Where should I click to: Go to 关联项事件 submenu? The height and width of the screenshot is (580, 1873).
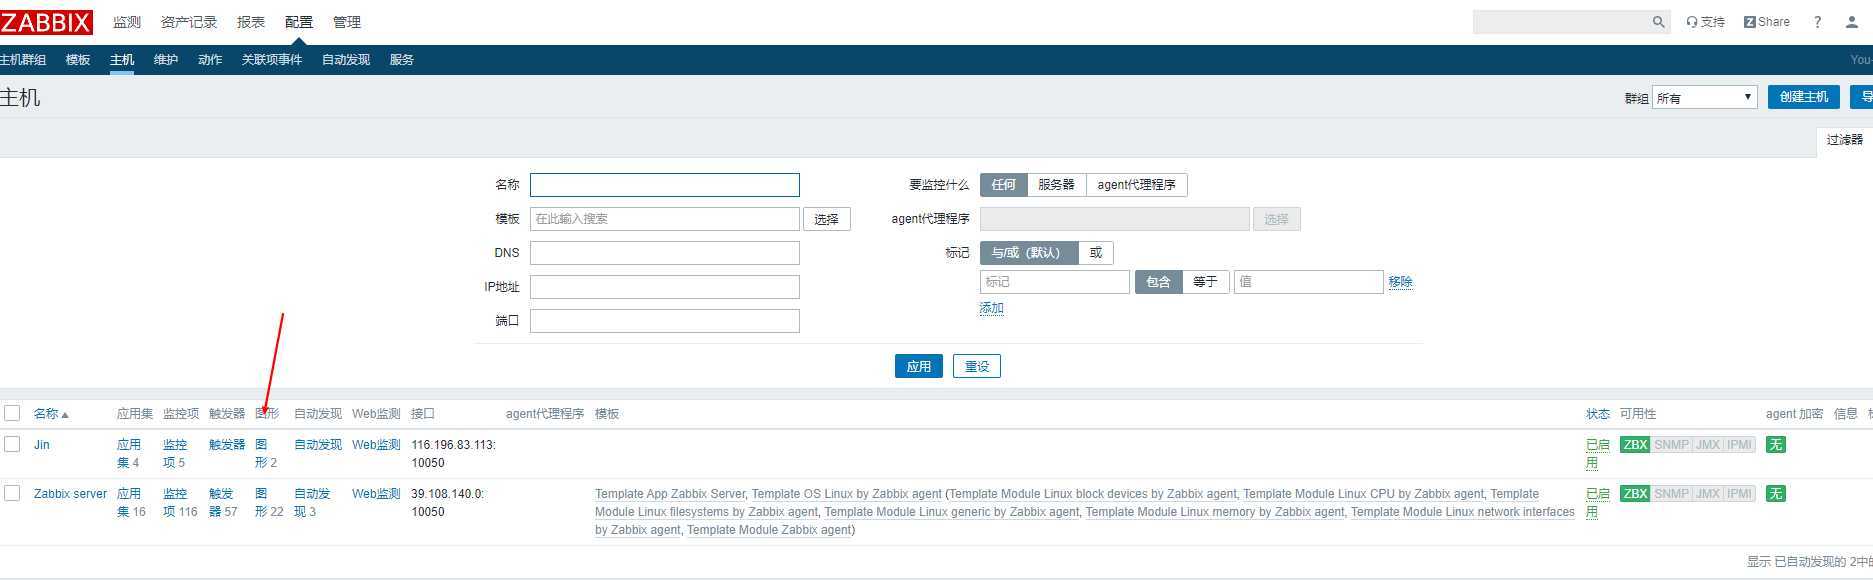[272, 60]
